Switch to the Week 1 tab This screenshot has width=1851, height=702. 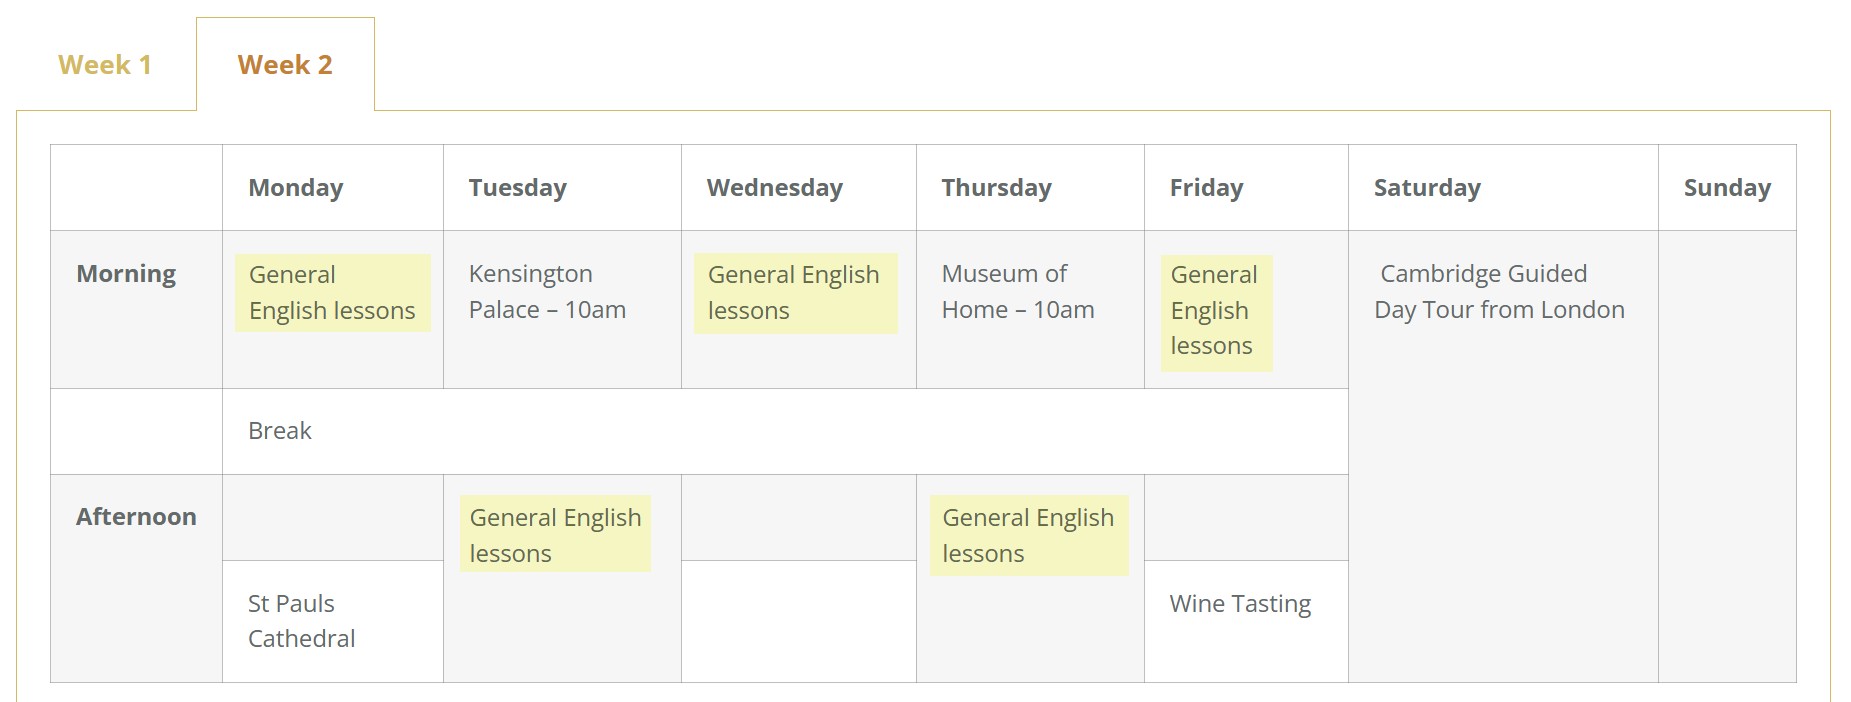(x=105, y=65)
